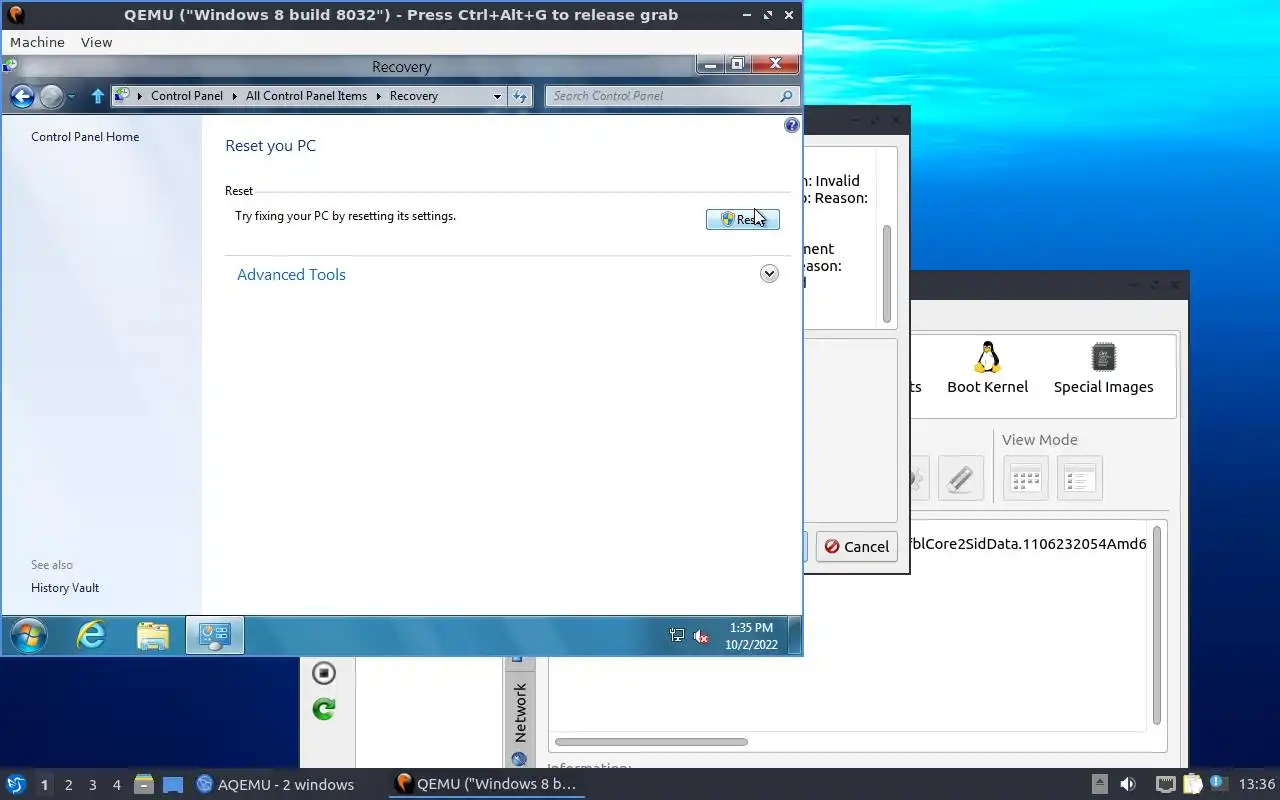The image size is (1280, 800).
Task: Click the AQEMU list vertical scrollbar
Action: coord(1157,625)
